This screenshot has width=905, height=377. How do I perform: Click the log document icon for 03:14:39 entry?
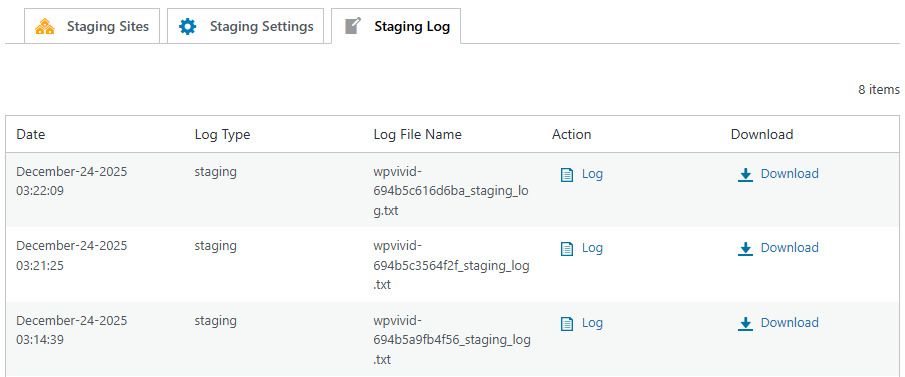[567, 324]
